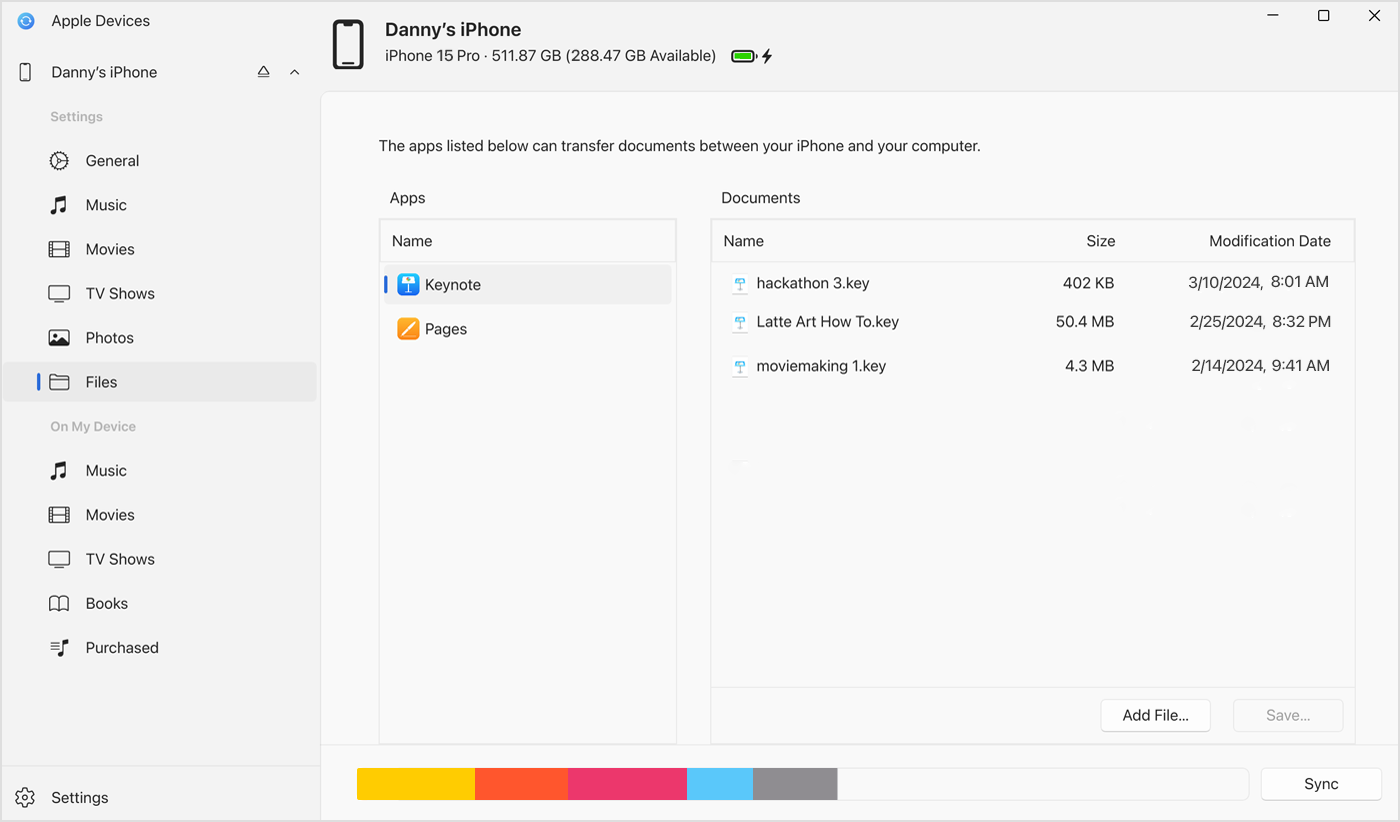Click the Apple Devices app logo
Image resolution: width=1400 pixels, height=822 pixels.
(25, 20)
